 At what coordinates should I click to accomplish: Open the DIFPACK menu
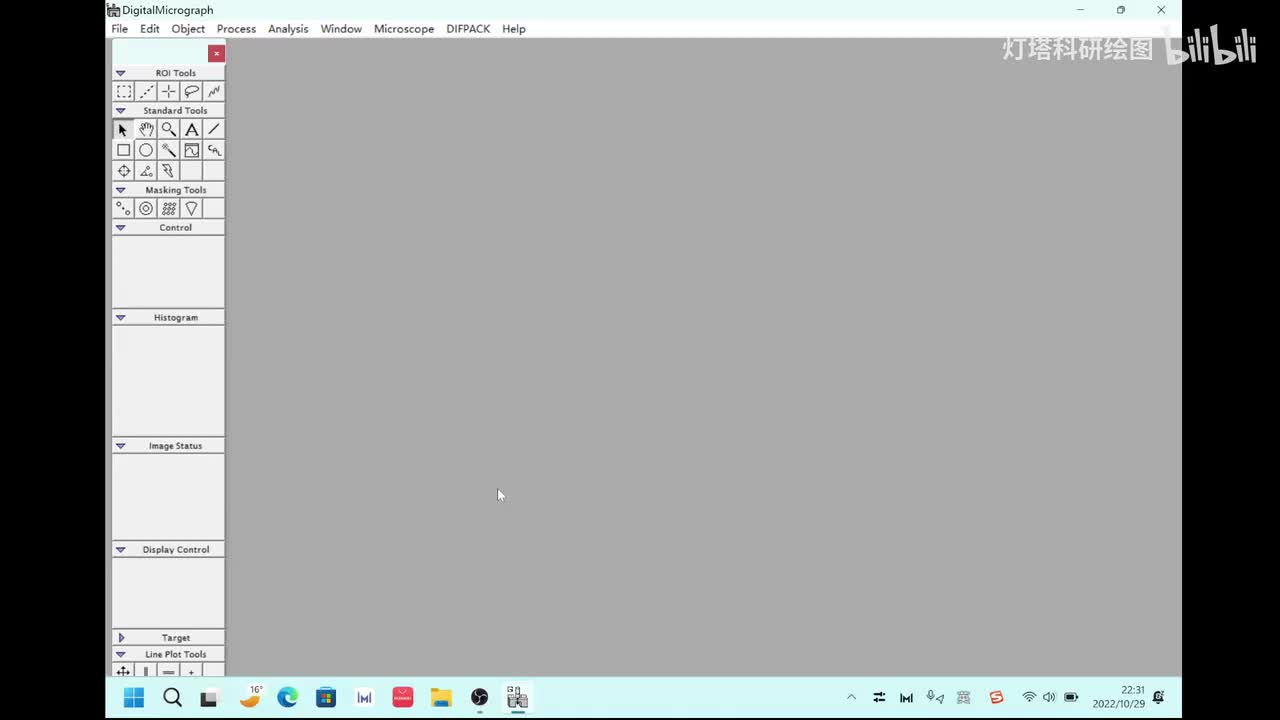click(468, 29)
